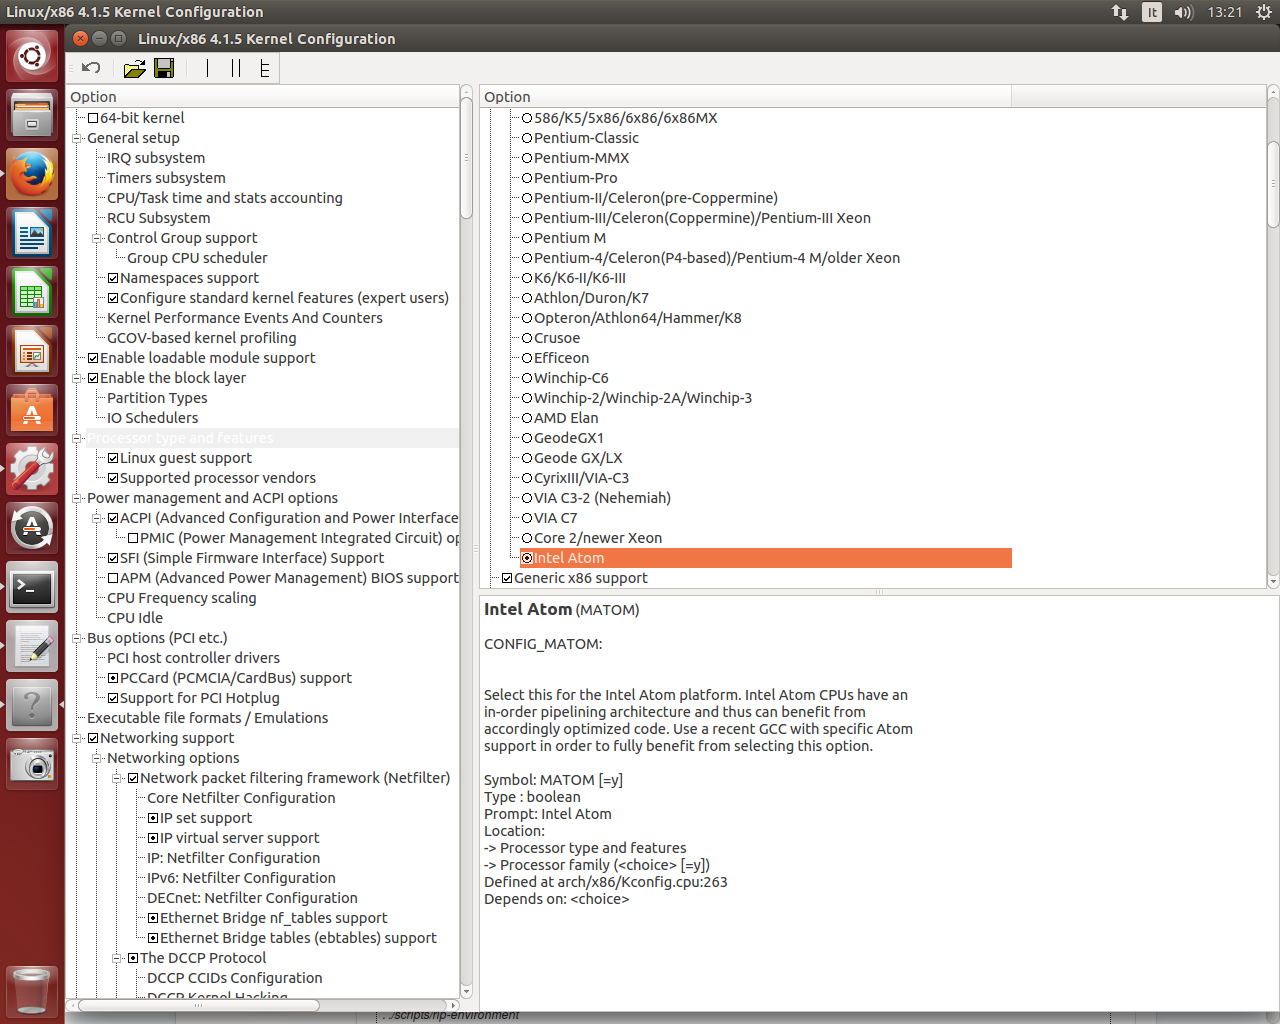This screenshot has width=1280, height=1024.
Task: Click left pane vertical scrollbar thumb
Action: 466,158
